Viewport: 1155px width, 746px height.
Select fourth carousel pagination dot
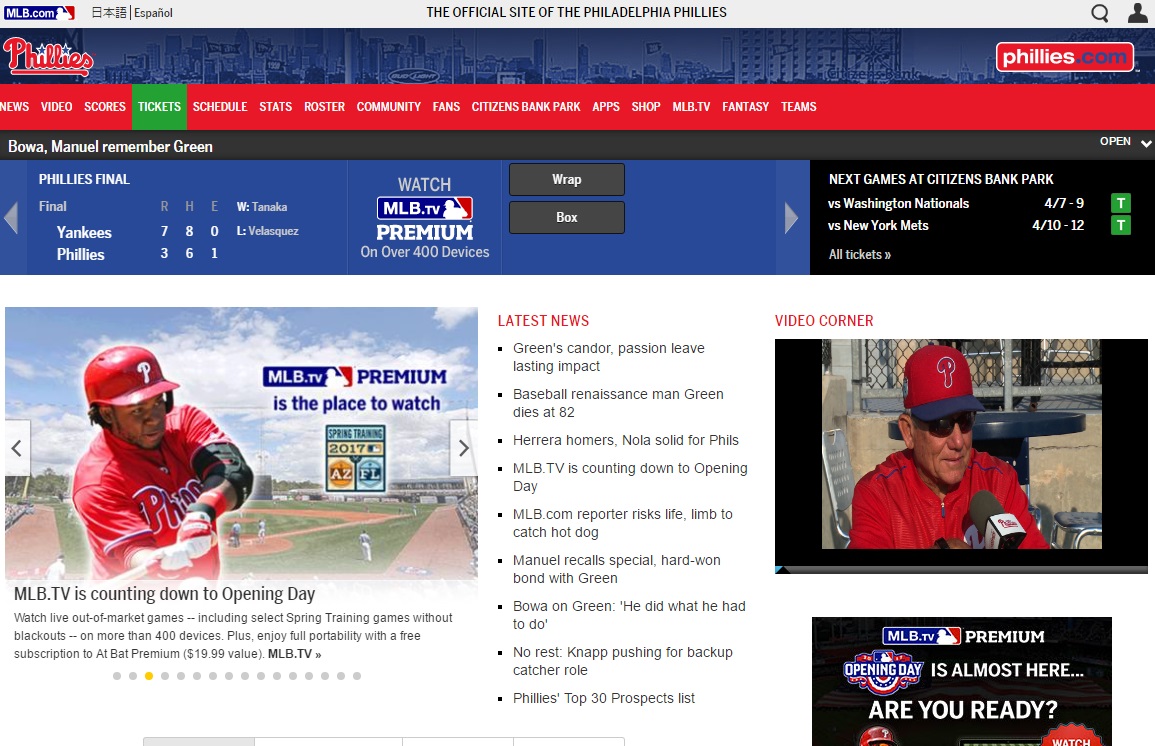point(165,676)
